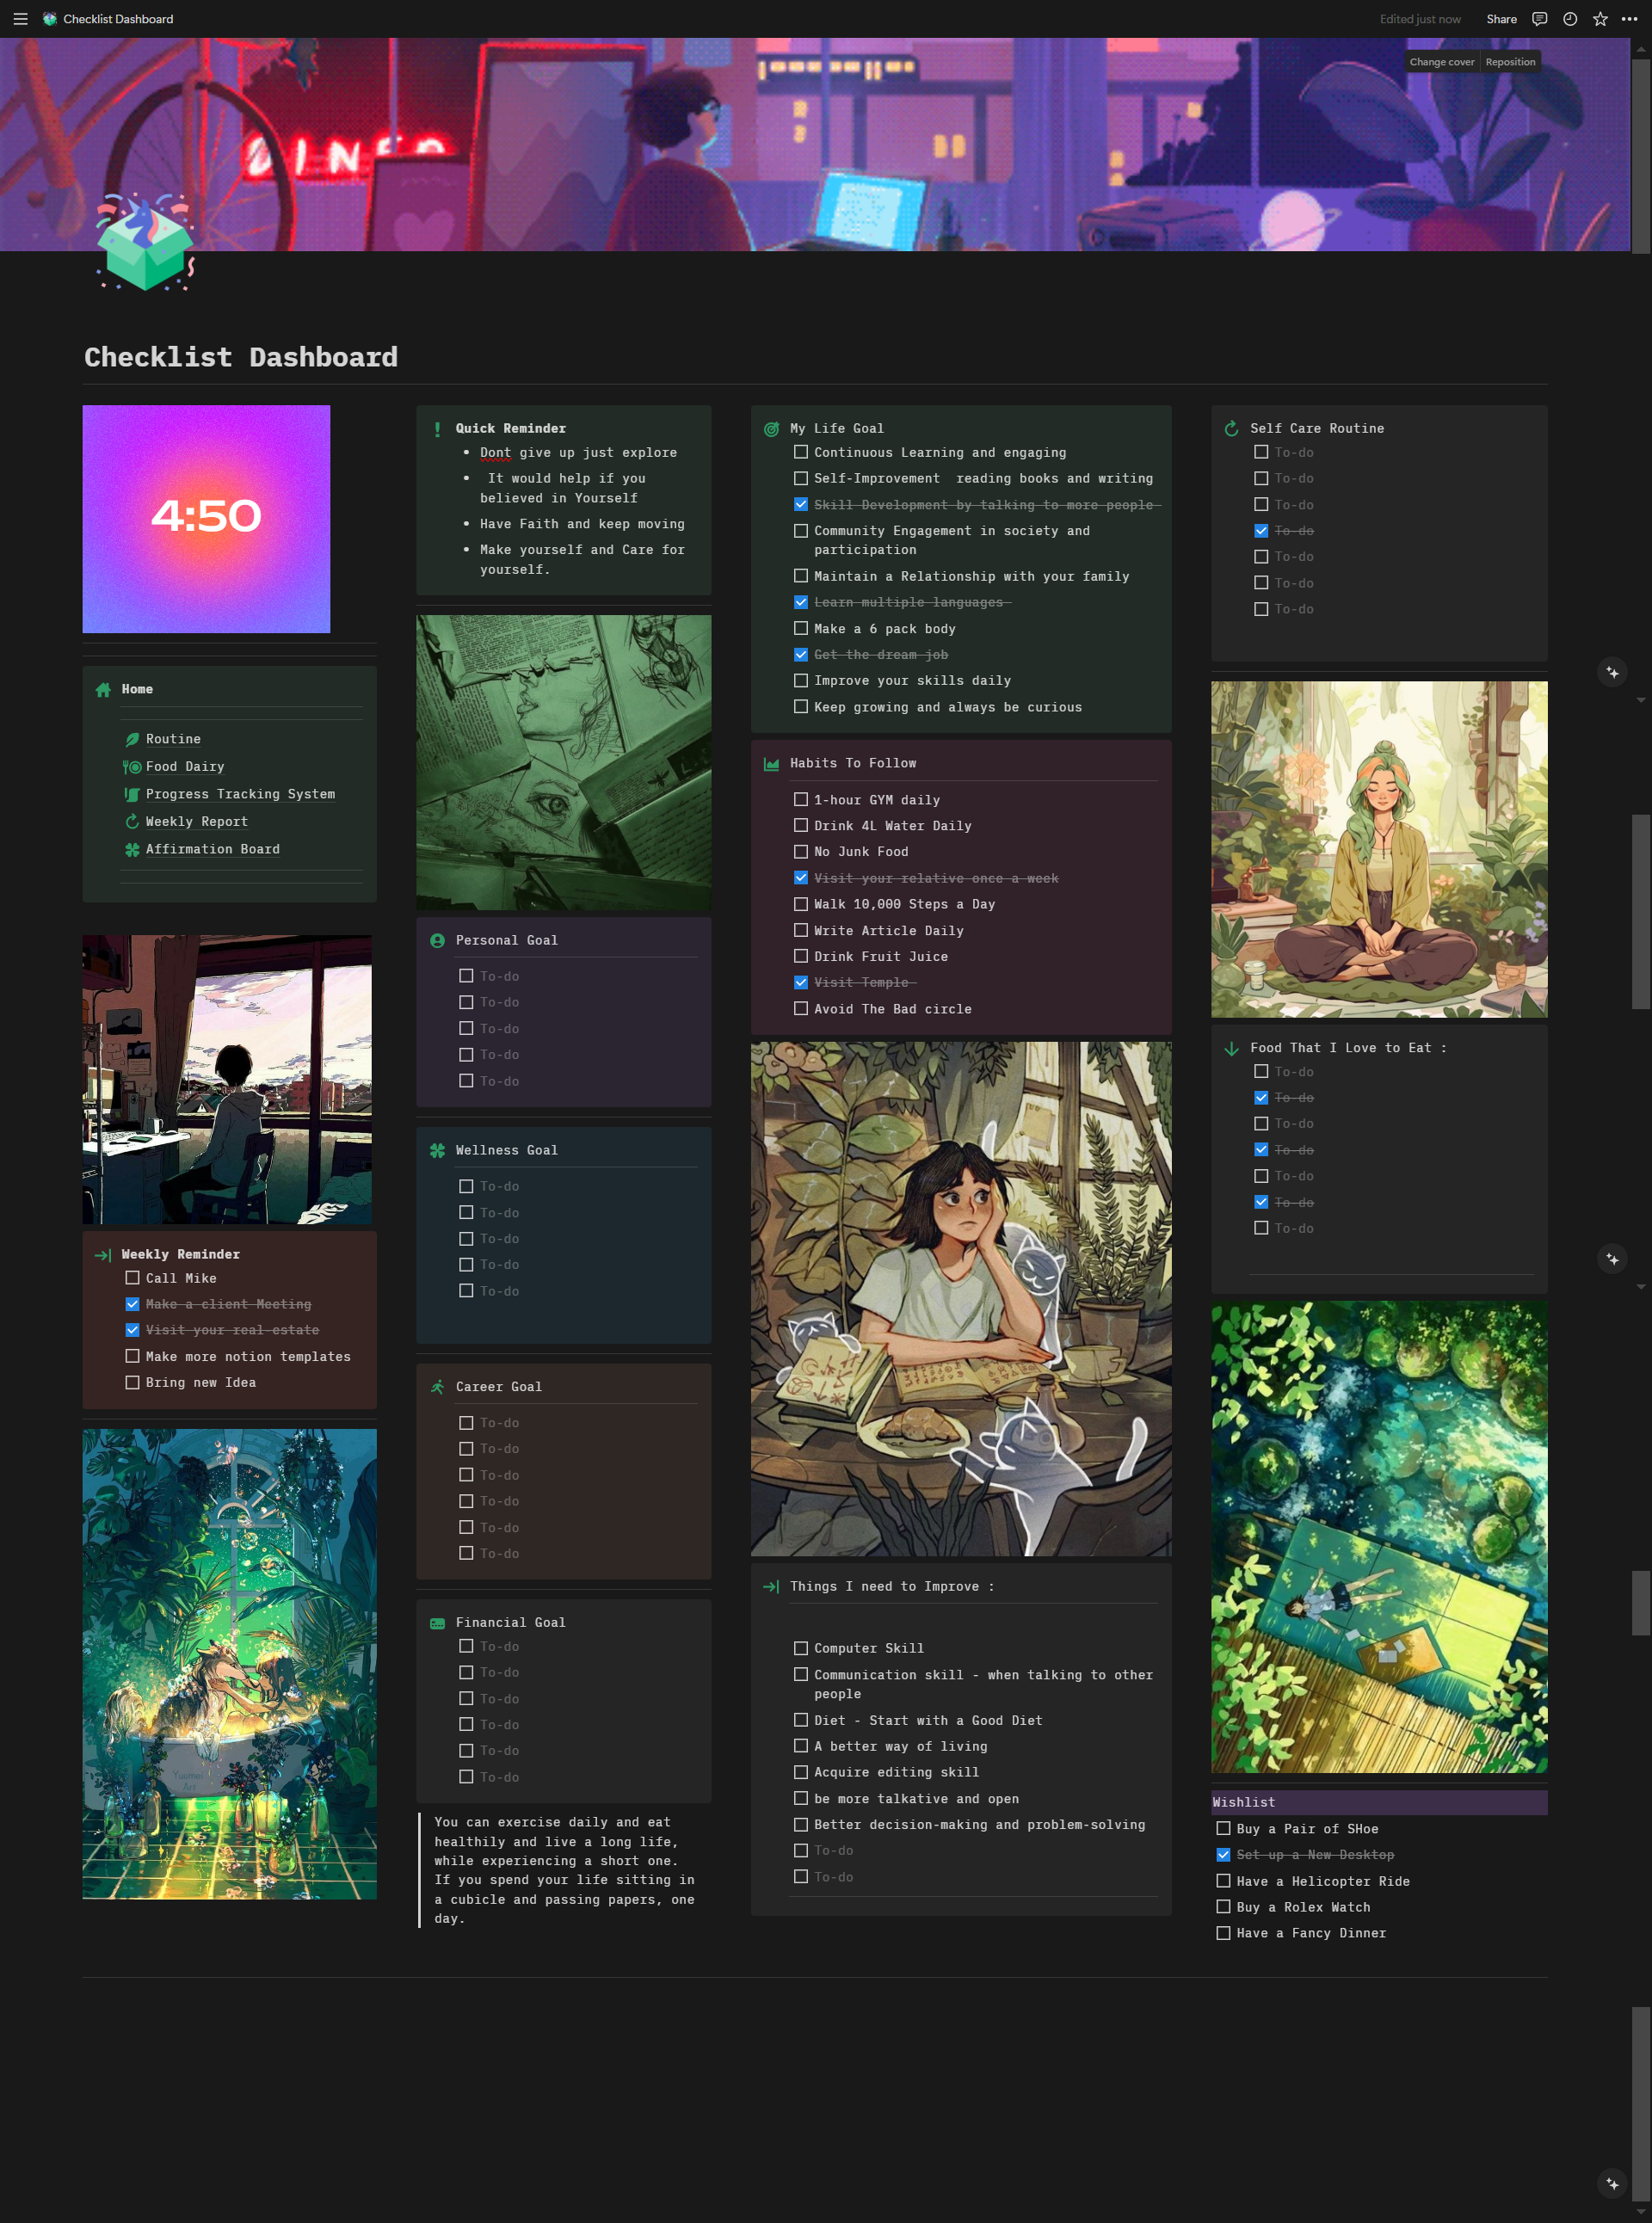This screenshot has height=2223, width=1652.
Task: Click the Reposition cover button
Action: point(1509,62)
